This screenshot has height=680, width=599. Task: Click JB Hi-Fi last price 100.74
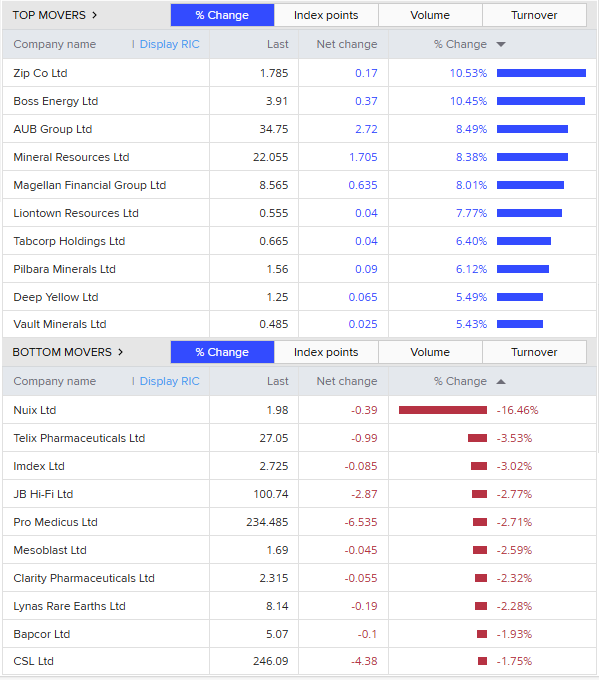(x=271, y=494)
